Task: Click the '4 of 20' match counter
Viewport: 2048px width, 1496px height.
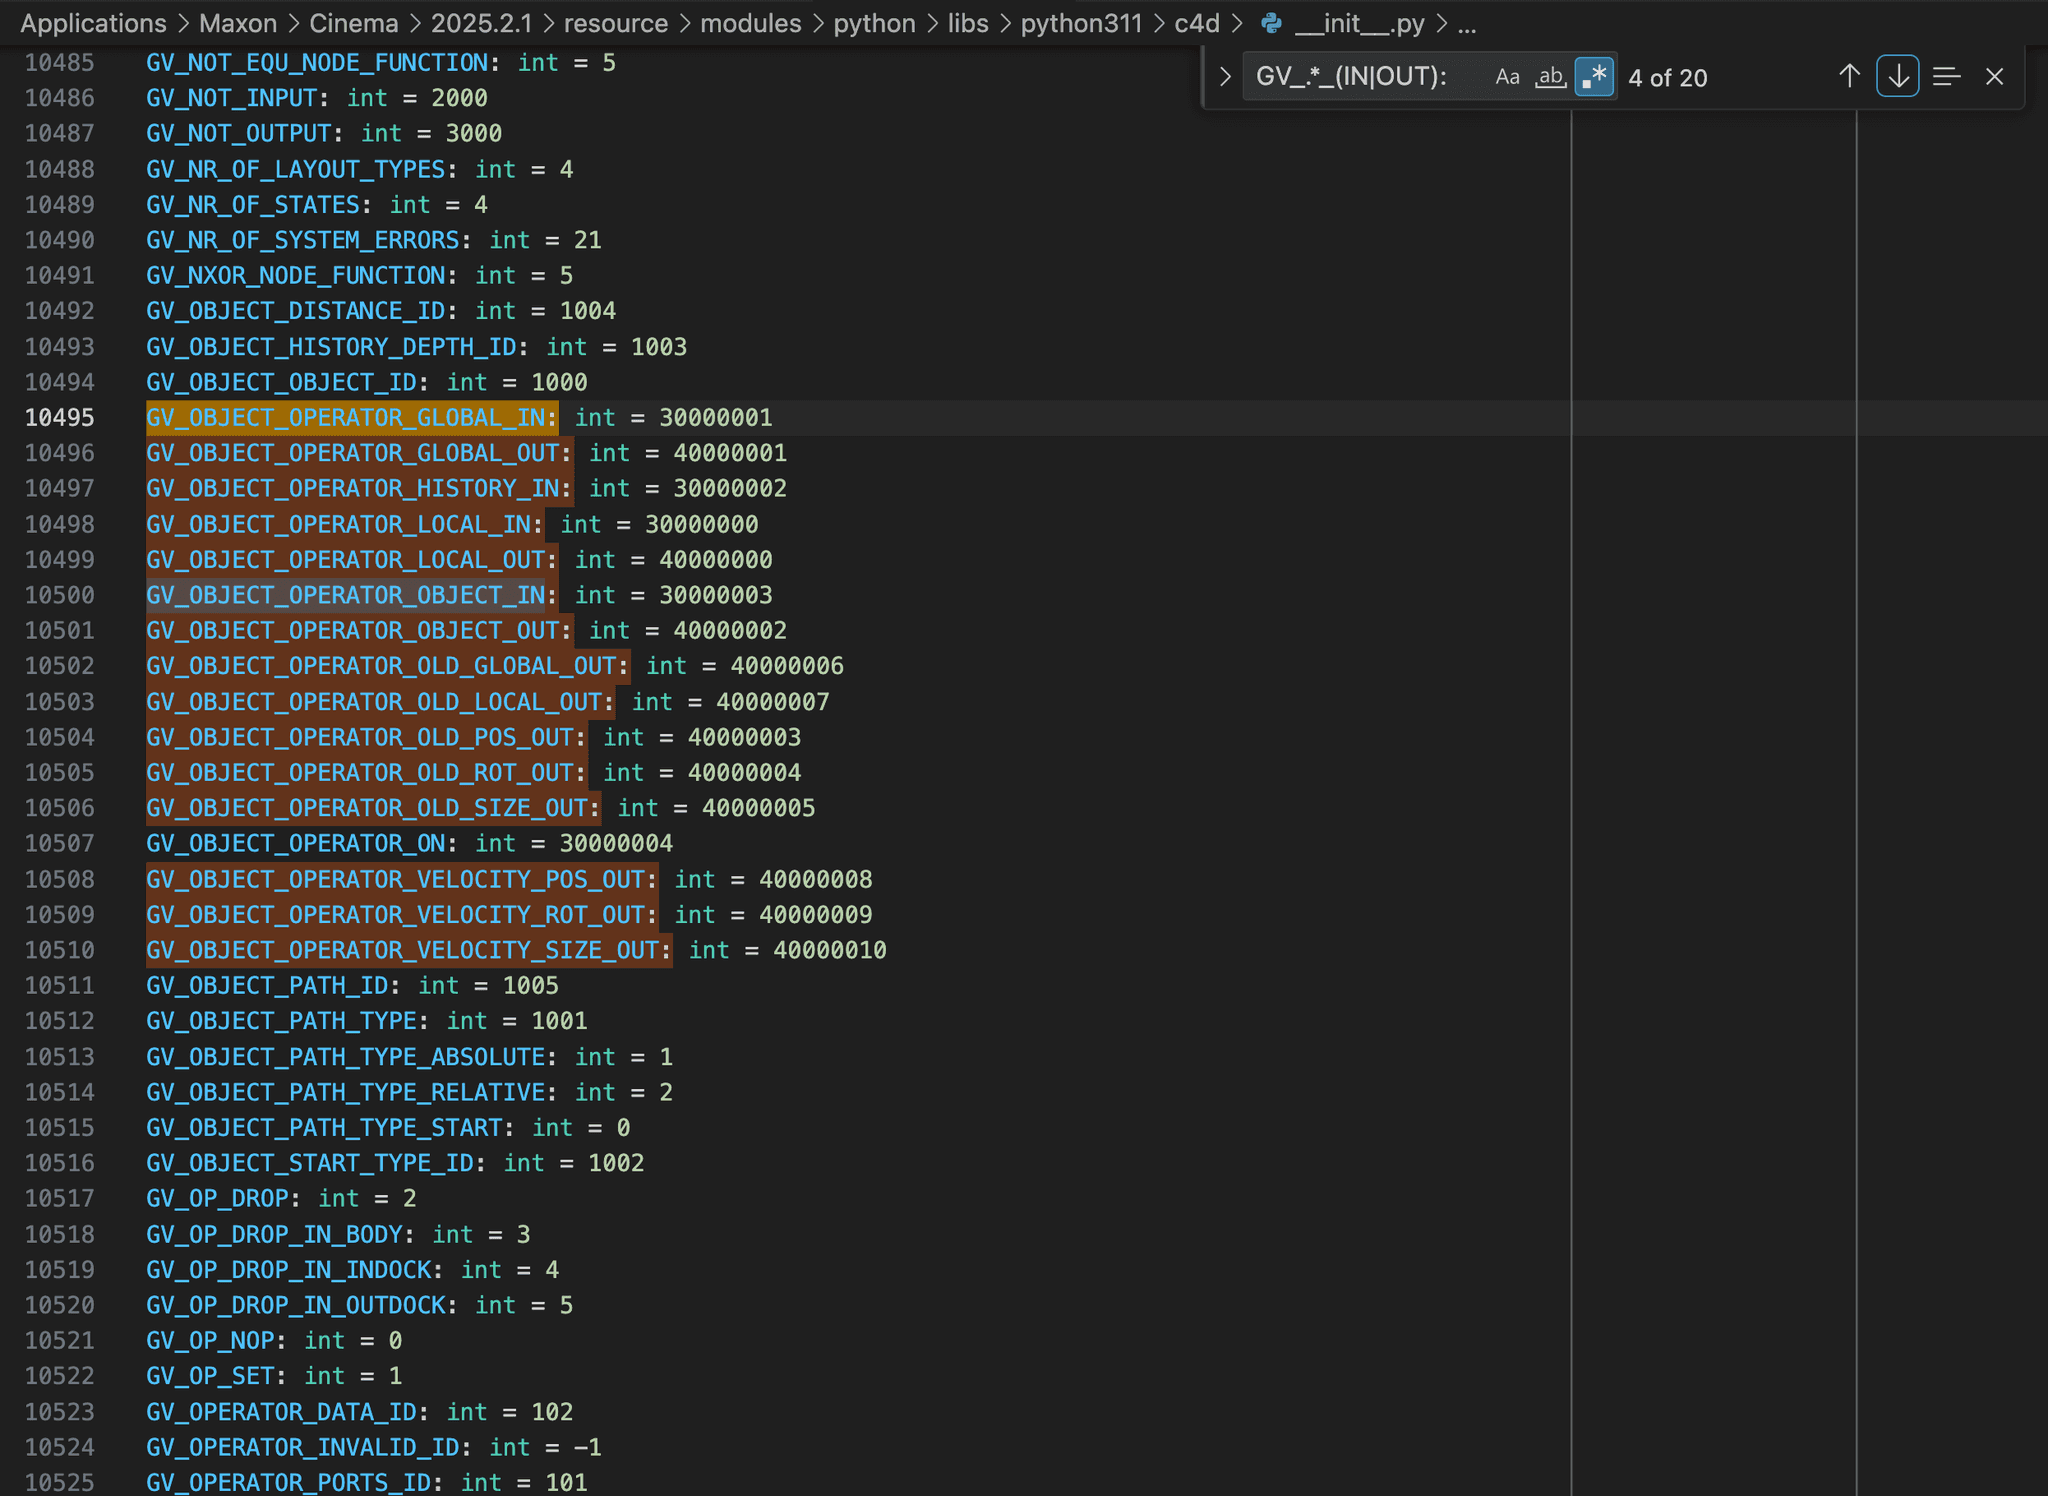Action: 1667,78
